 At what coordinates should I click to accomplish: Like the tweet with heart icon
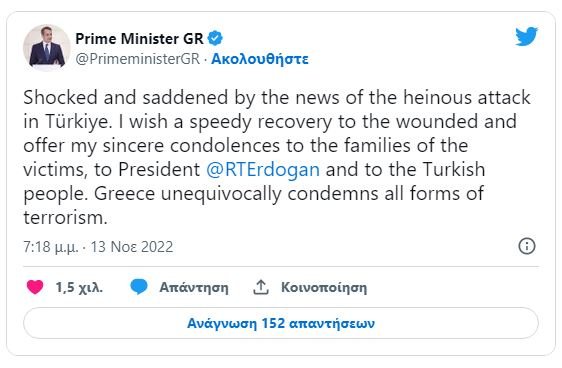(35, 287)
